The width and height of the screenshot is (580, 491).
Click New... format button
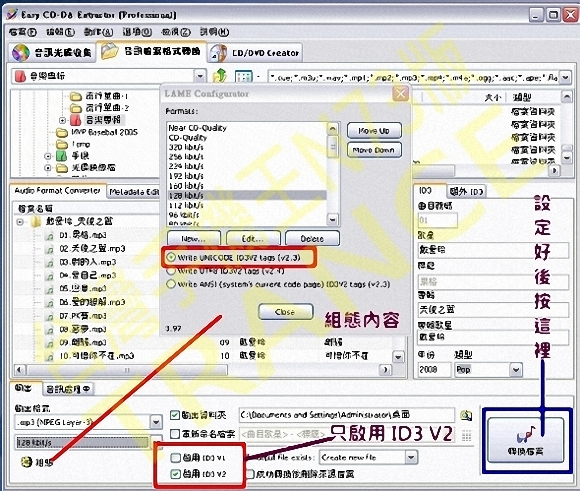pos(193,239)
